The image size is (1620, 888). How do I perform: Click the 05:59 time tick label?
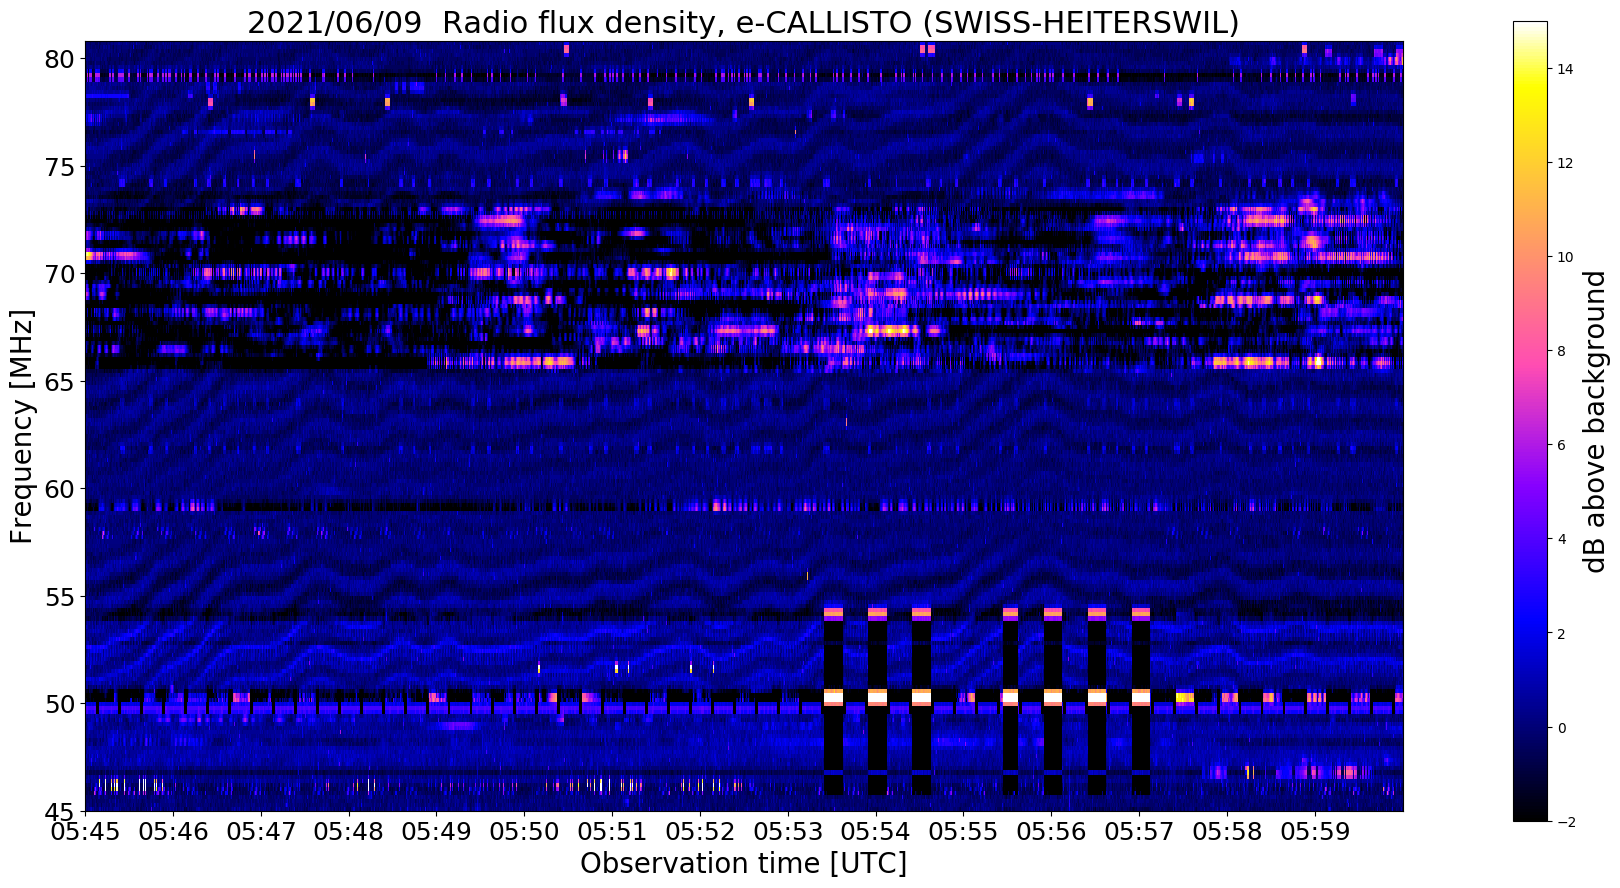1316,832
